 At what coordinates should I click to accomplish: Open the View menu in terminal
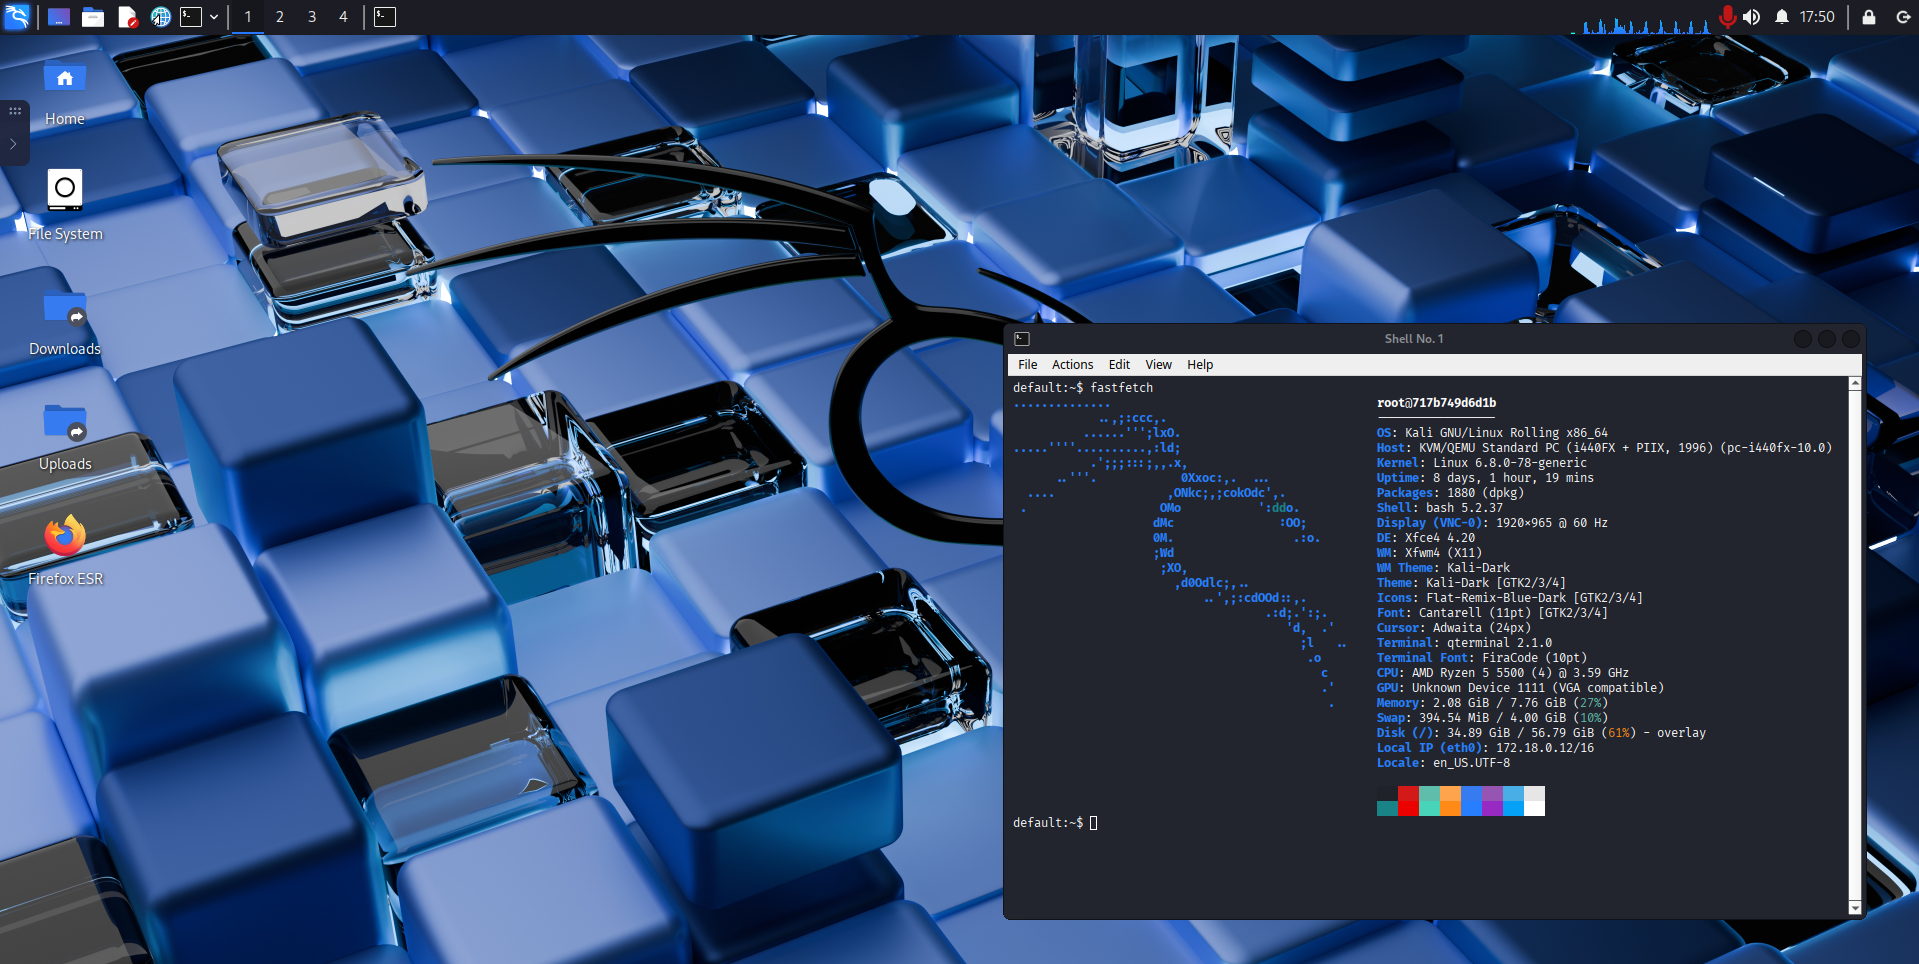tap(1158, 365)
